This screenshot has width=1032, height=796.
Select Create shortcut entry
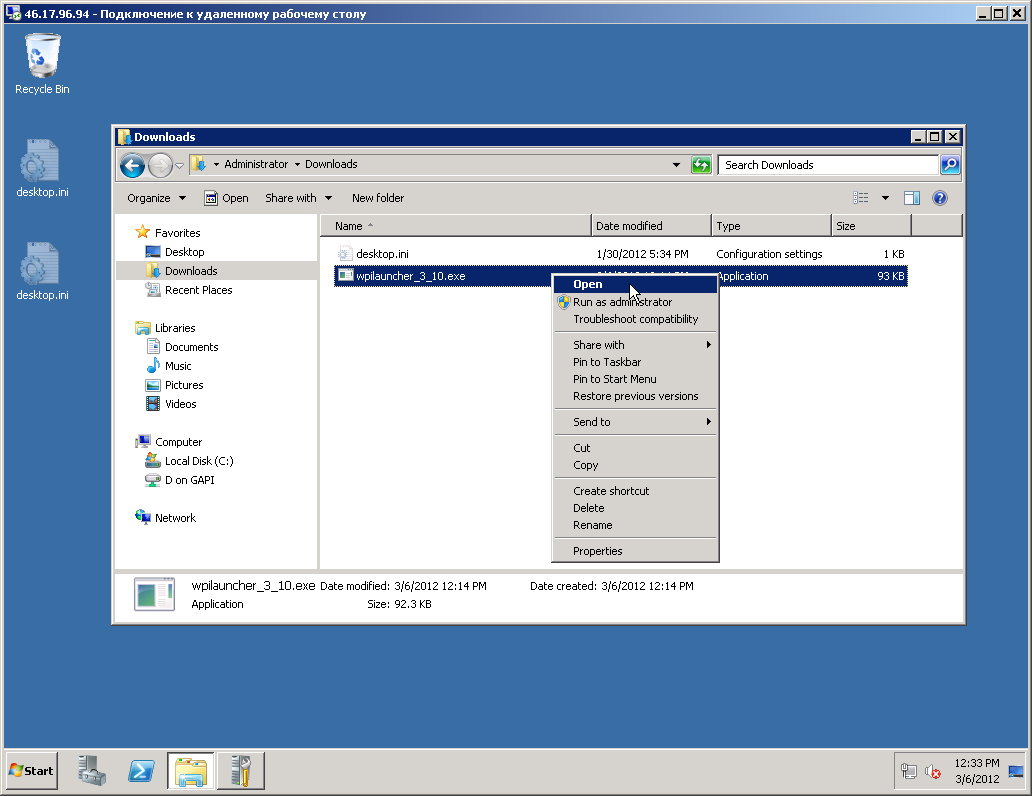pos(635,491)
